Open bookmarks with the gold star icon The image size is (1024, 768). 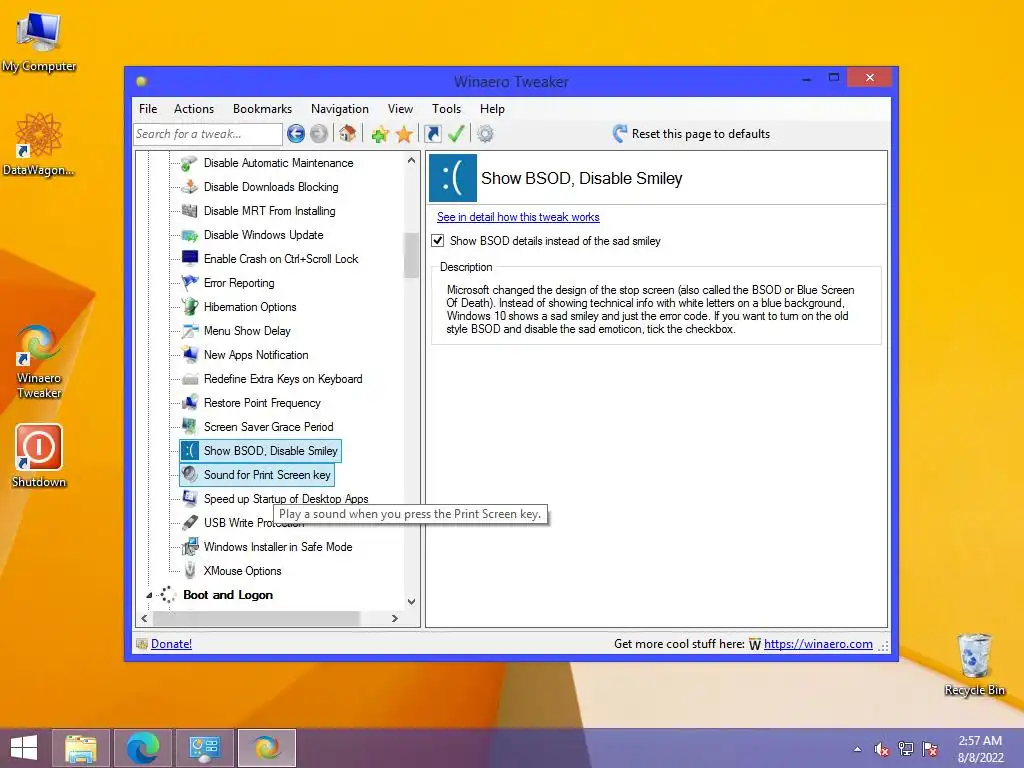pos(404,135)
